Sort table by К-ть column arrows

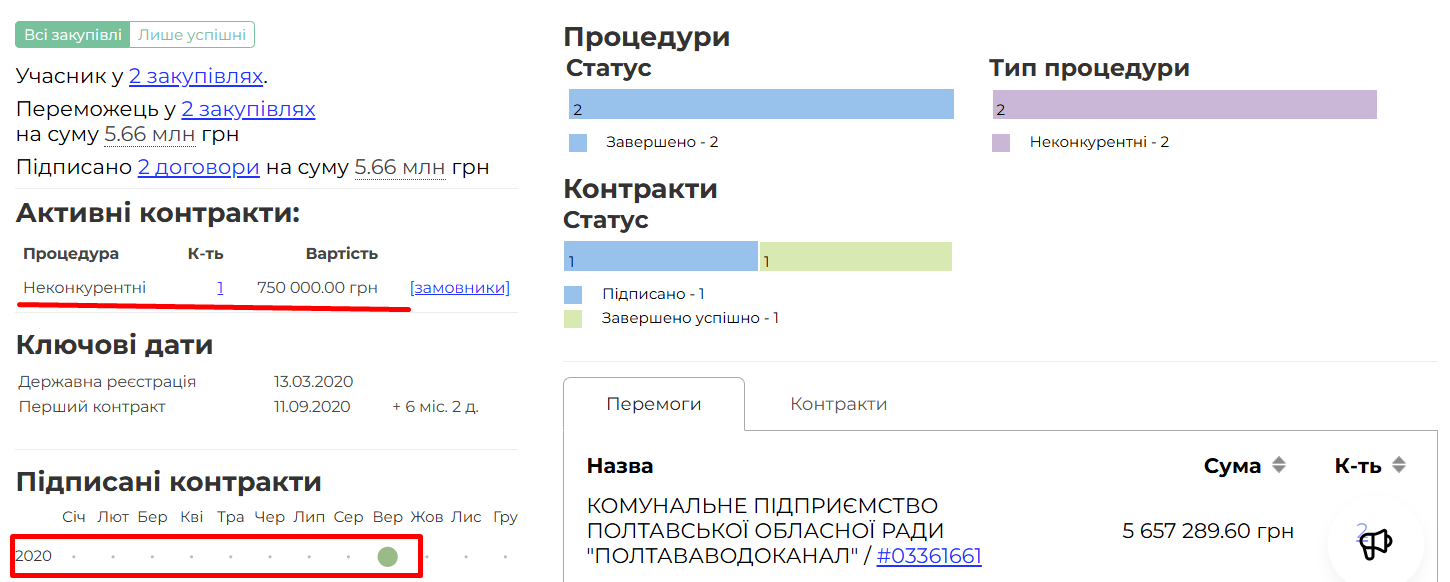pos(1399,465)
